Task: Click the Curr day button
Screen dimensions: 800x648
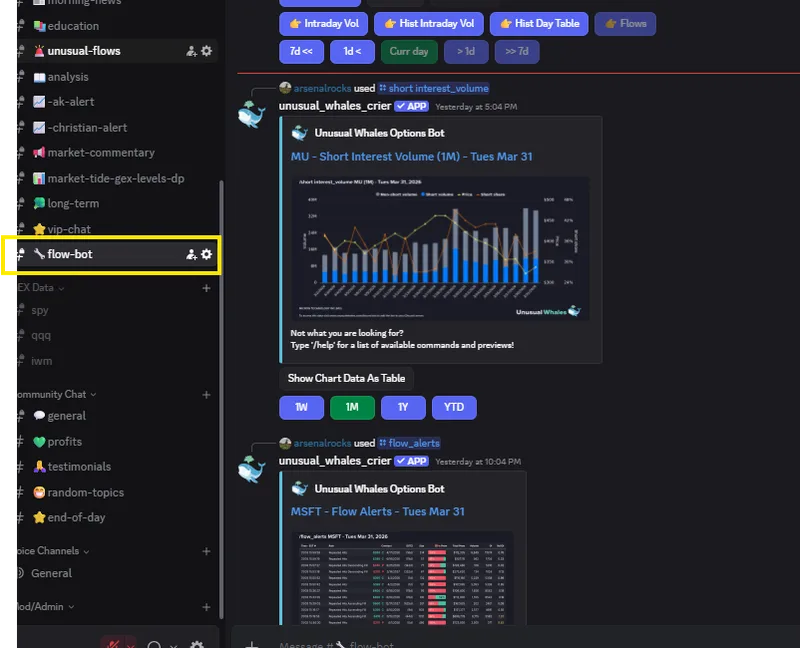Action: (409, 52)
